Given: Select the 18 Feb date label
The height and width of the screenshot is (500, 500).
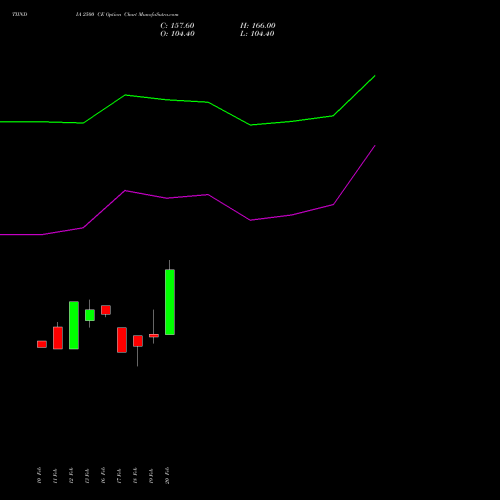Looking at the screenshot, I should [x=135, y=475].
